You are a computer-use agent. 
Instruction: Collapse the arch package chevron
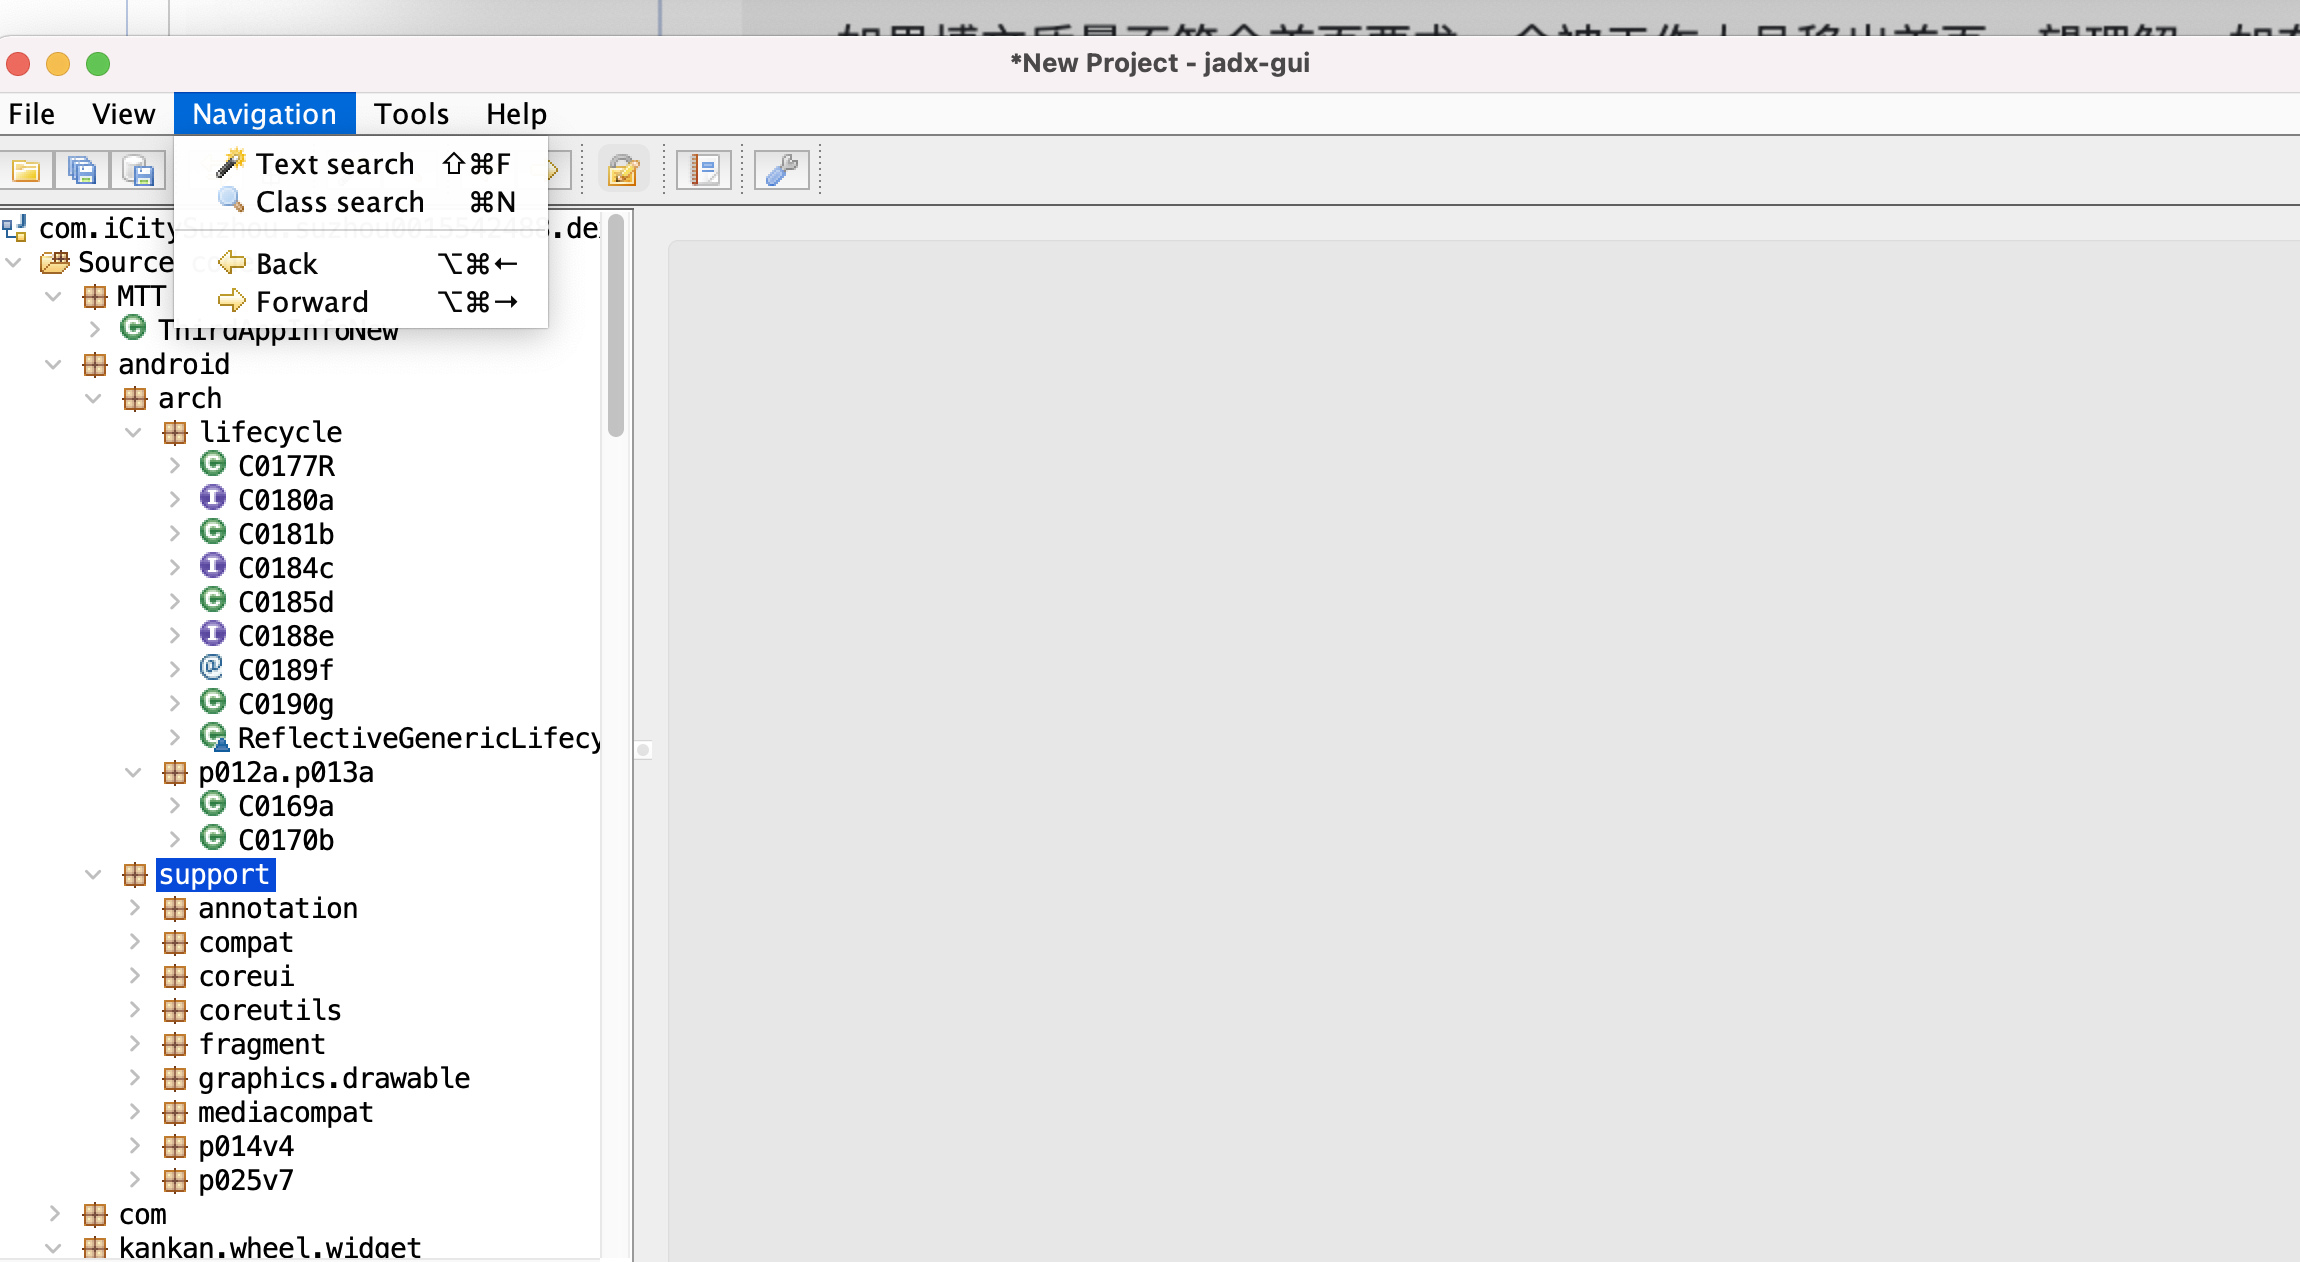point(94,399)
